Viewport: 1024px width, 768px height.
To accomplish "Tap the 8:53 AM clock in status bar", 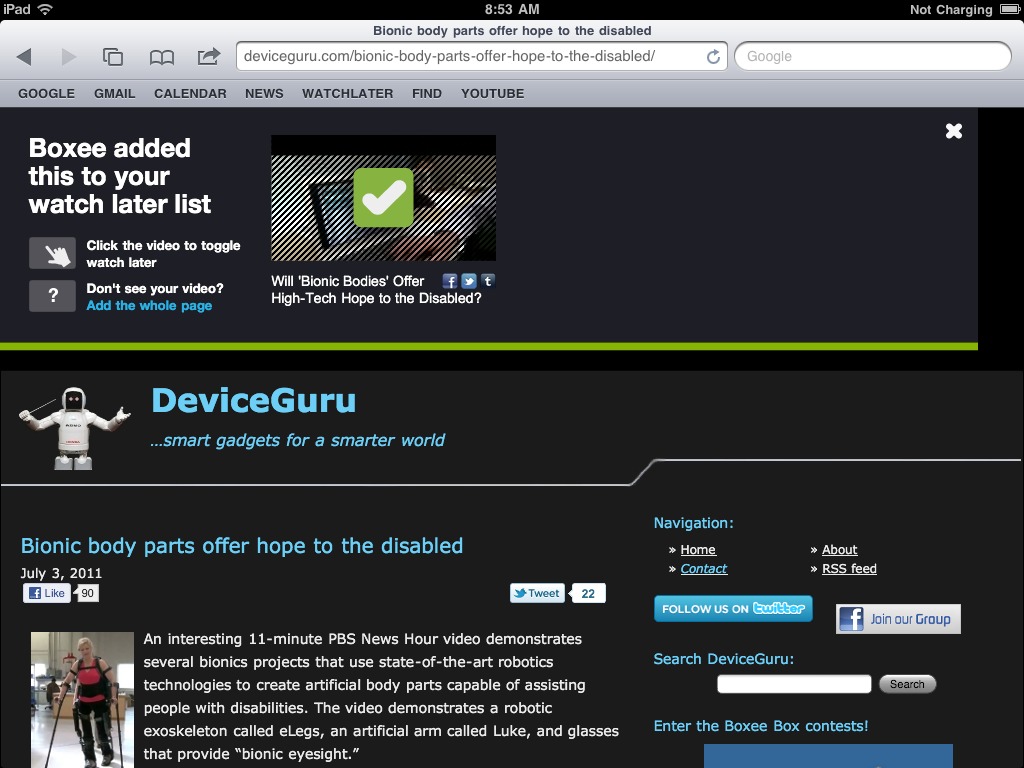I will coord(512,9).
